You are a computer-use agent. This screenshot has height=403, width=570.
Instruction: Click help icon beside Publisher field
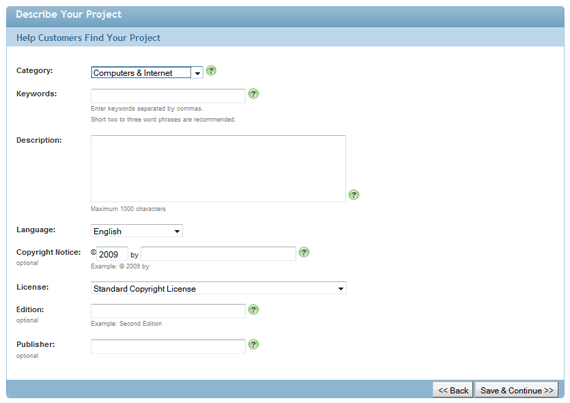click(x=253, y=344)
